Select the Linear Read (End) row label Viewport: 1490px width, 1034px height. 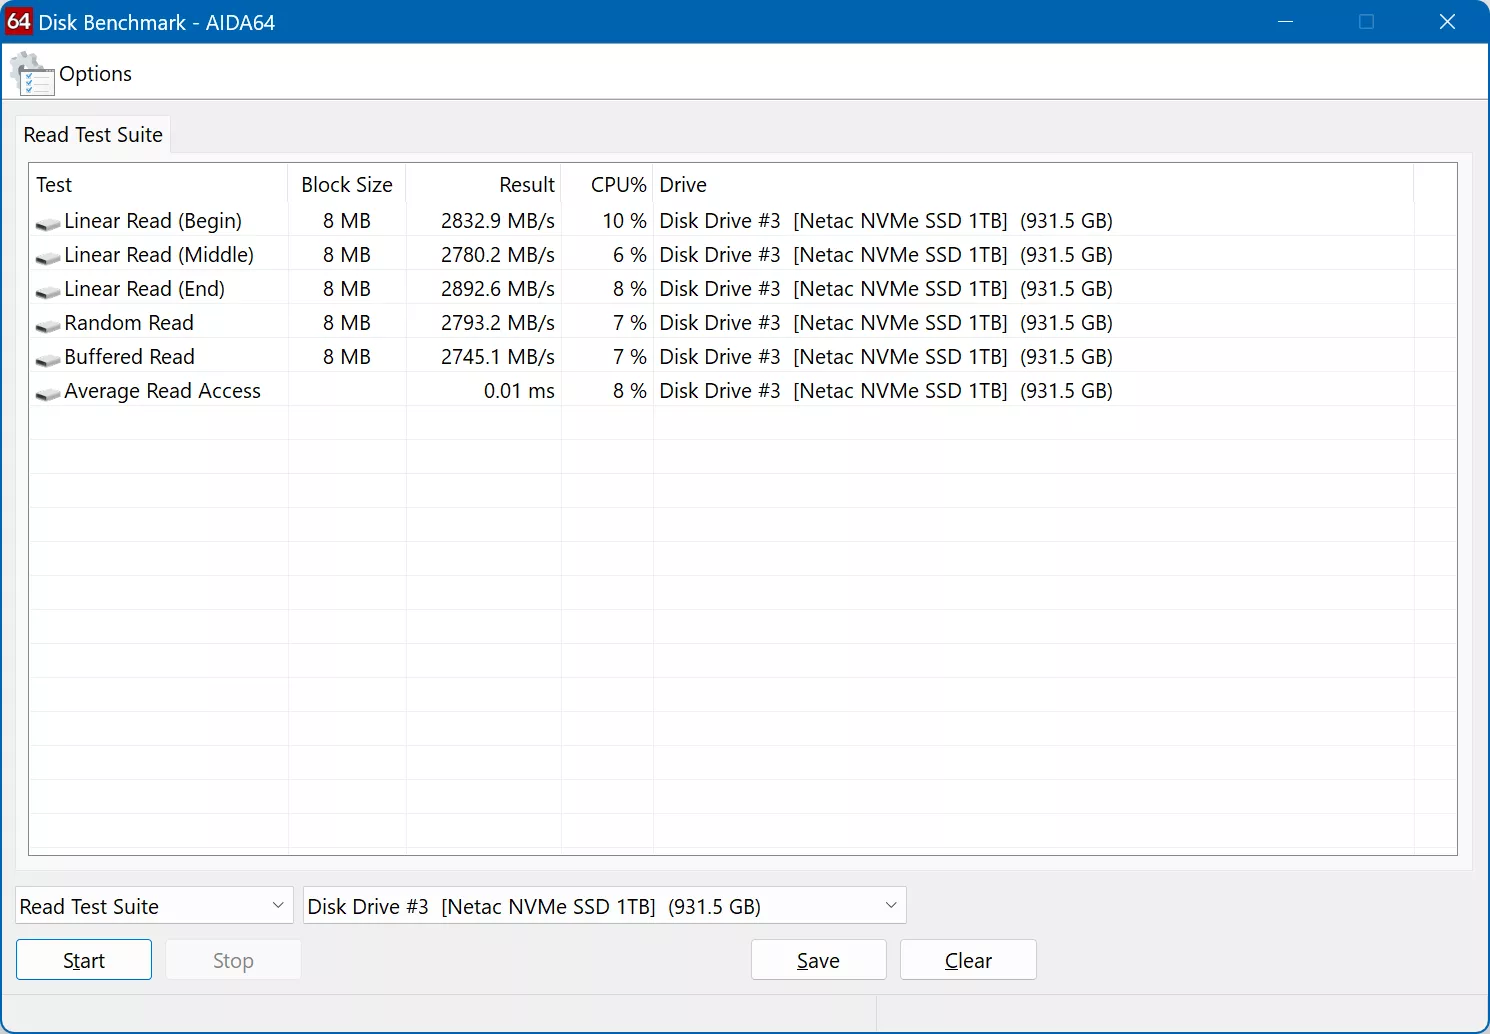144,289
